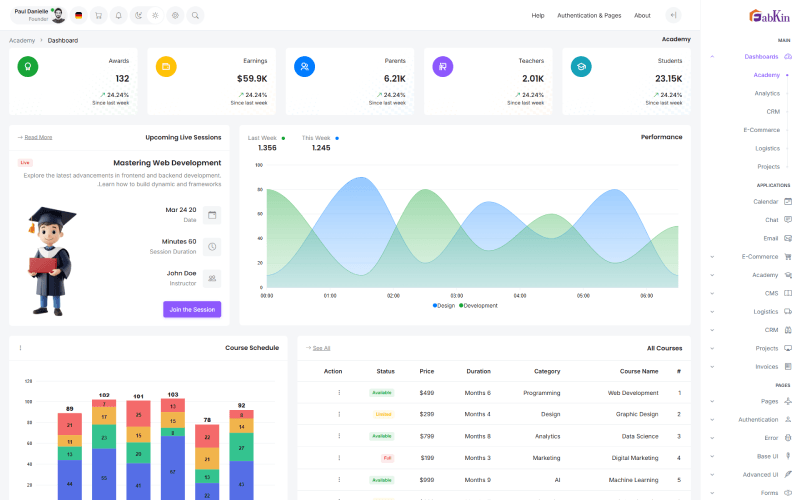Click the sidebar collapse arrow icon

click(673, 16)
